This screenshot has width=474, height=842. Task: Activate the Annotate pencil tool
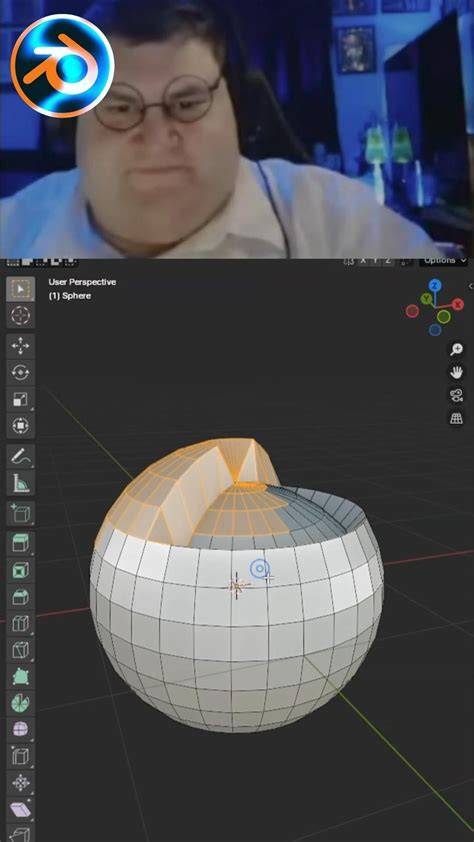coord(20,456)
